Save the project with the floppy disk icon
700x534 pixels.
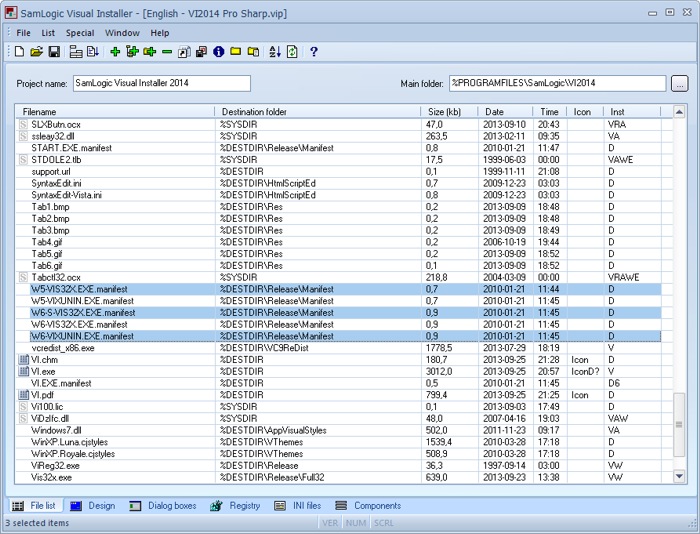click(54, 52)
